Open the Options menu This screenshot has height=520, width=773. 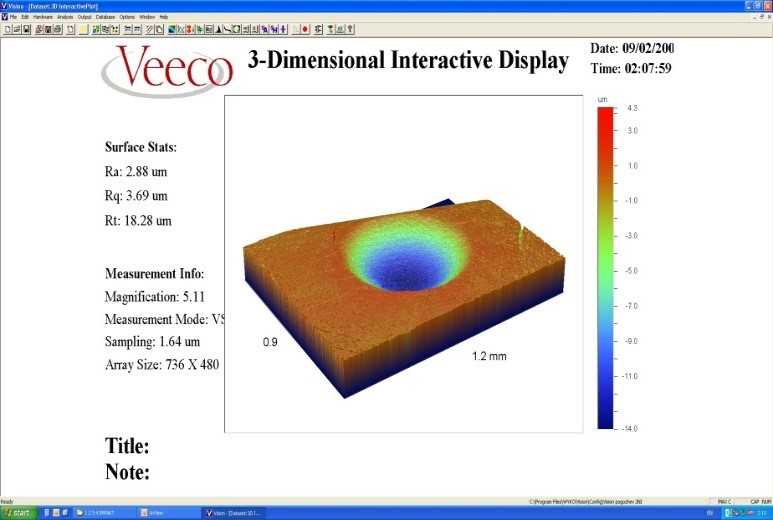pyautogui.click(x=127, y=17)
